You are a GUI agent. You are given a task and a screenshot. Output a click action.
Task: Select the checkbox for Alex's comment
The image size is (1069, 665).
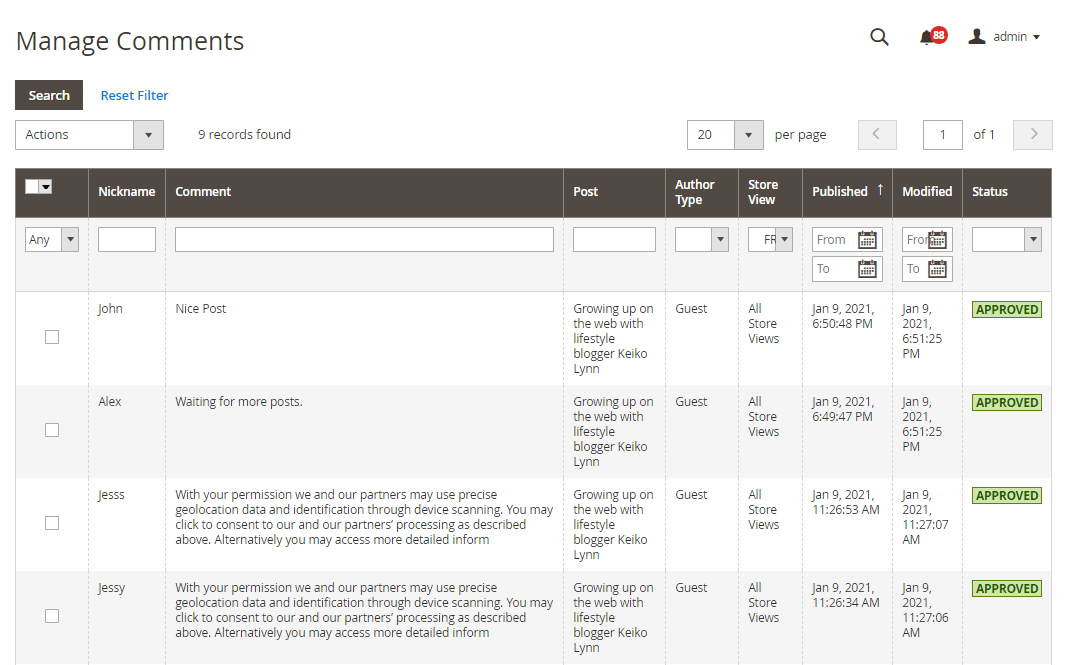point(52,430)
